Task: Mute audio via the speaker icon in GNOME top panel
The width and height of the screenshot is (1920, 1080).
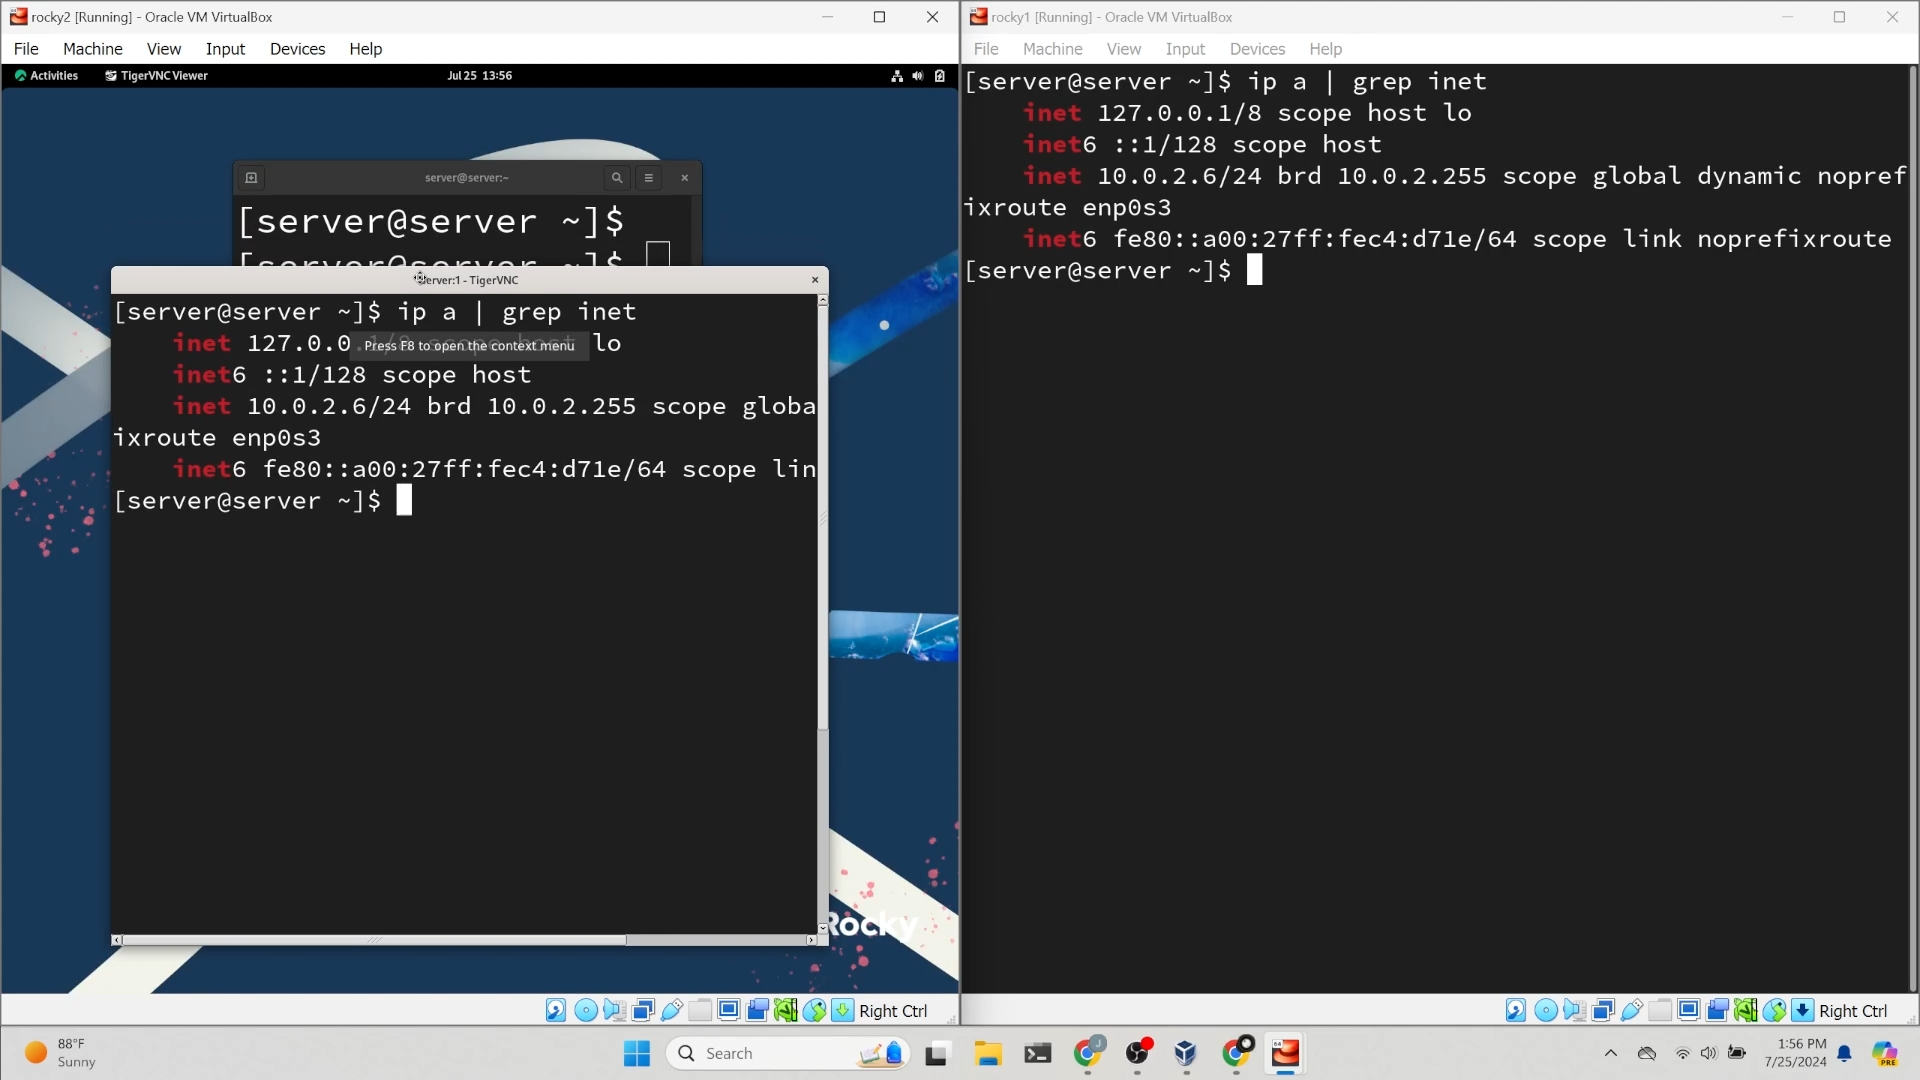Action: (918, 75)
